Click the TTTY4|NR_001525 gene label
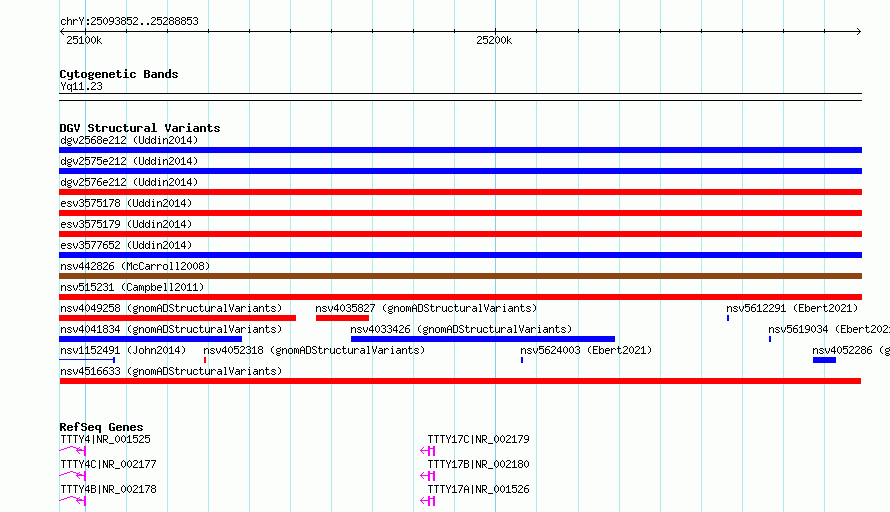890x512 pixels. coord(106,439)
